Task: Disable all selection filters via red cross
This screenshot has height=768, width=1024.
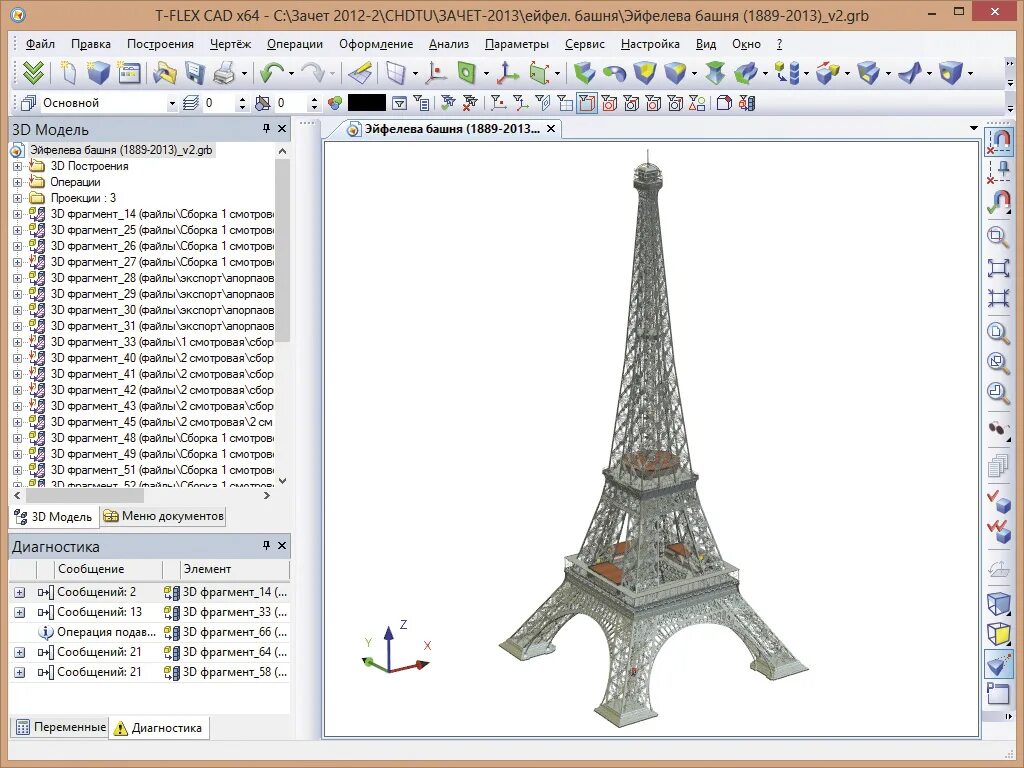Action: [470, 103]
